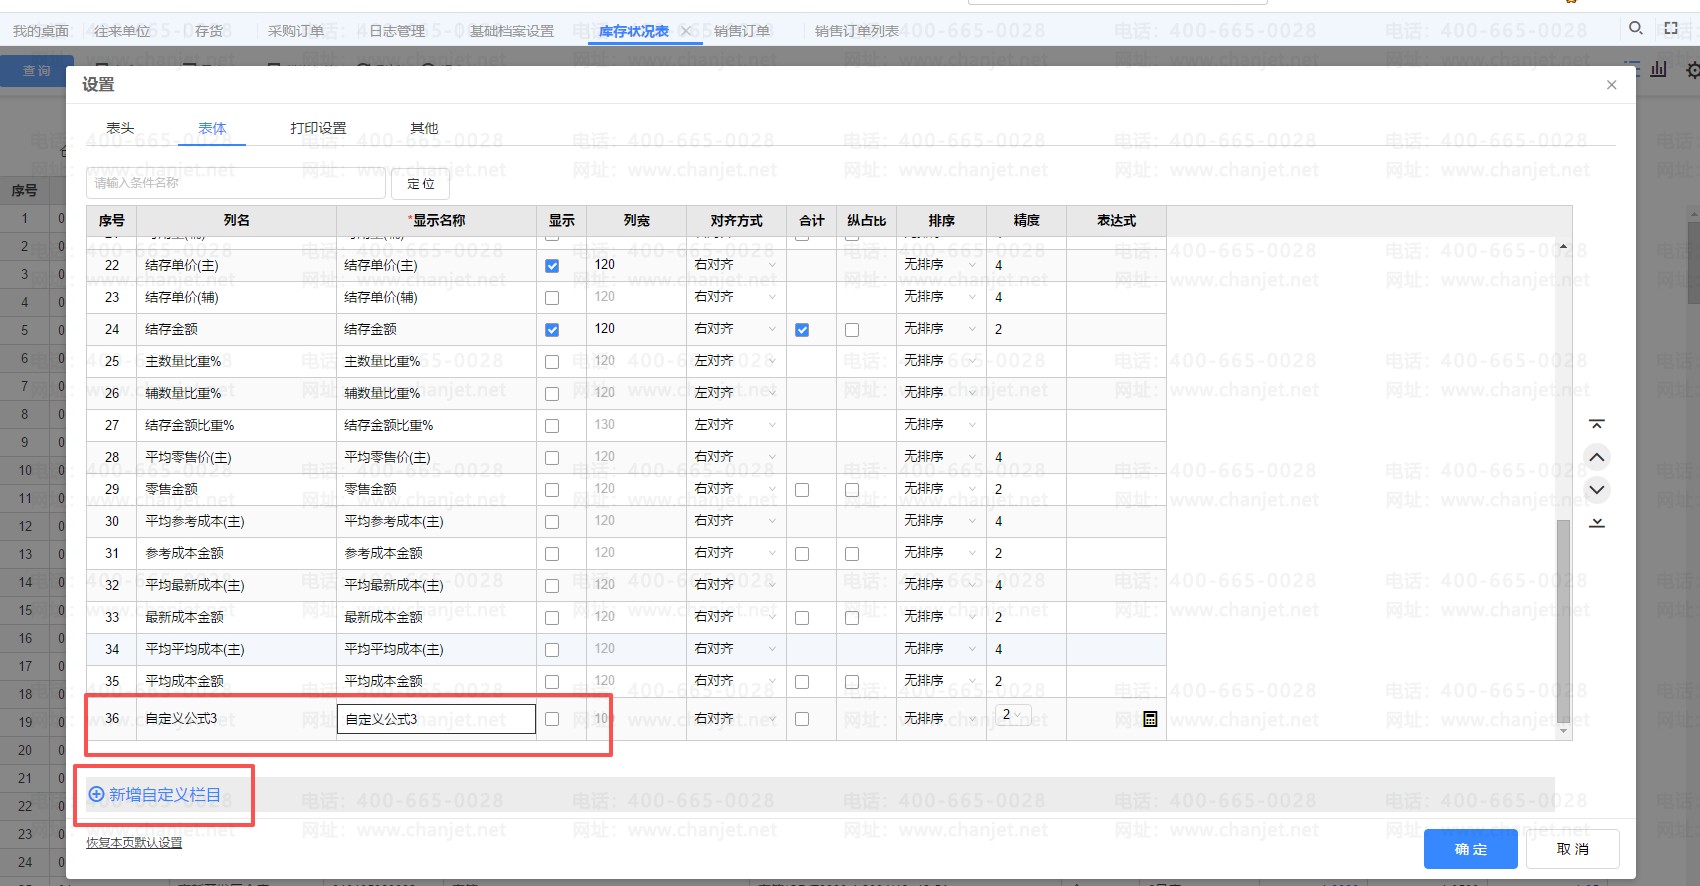1700x886 pixels.
Task: Open 排序 dropdown for 结存金额
Action: [x=941, y=329]
